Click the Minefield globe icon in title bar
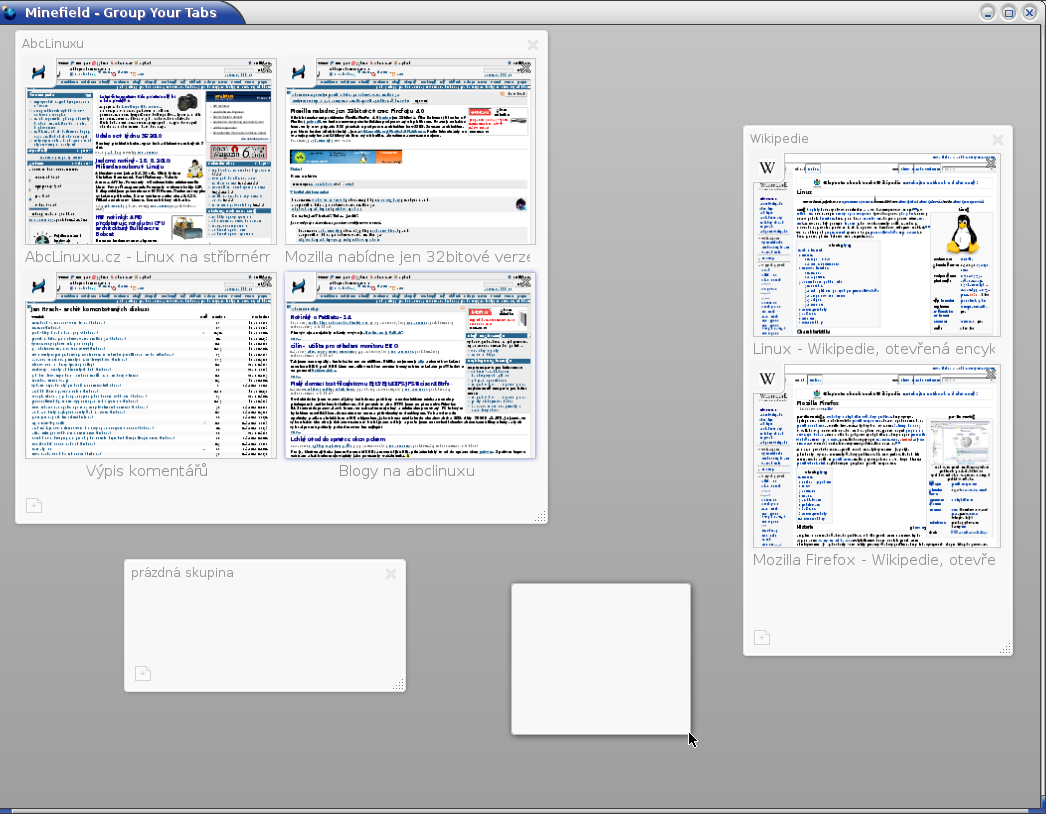 (10, 13)
